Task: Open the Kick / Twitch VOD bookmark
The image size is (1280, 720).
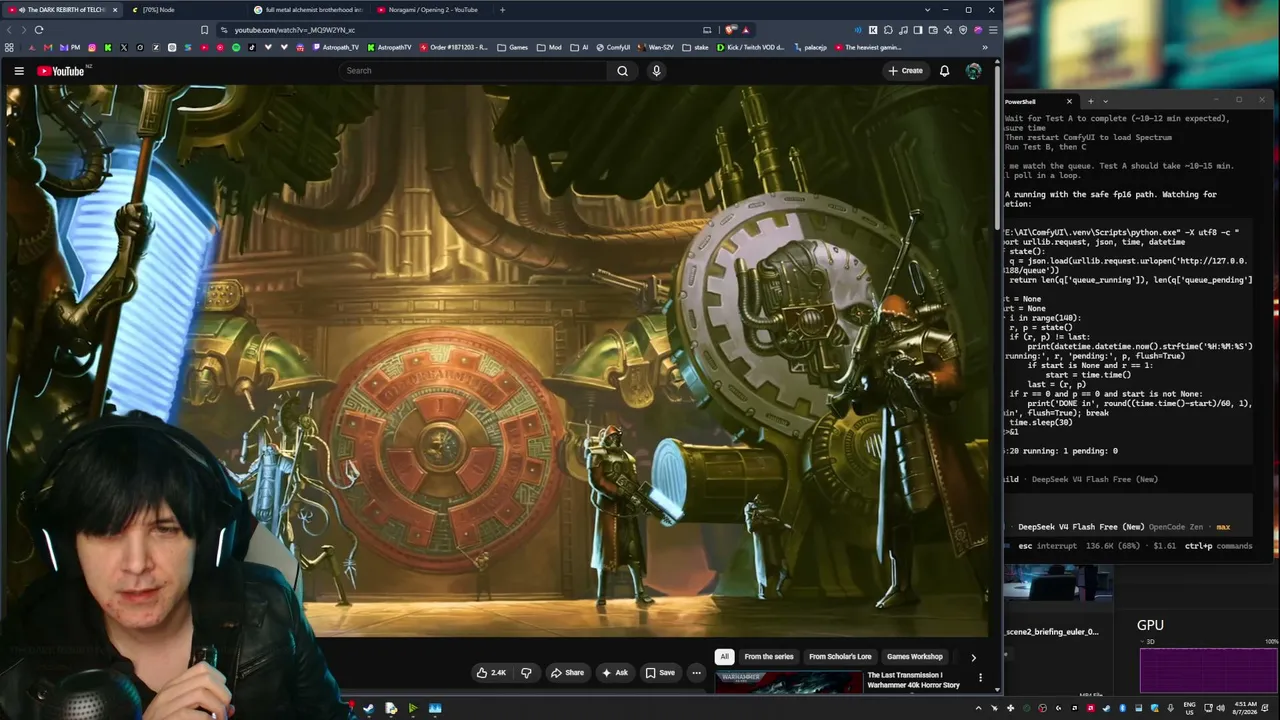Action: 751,47
